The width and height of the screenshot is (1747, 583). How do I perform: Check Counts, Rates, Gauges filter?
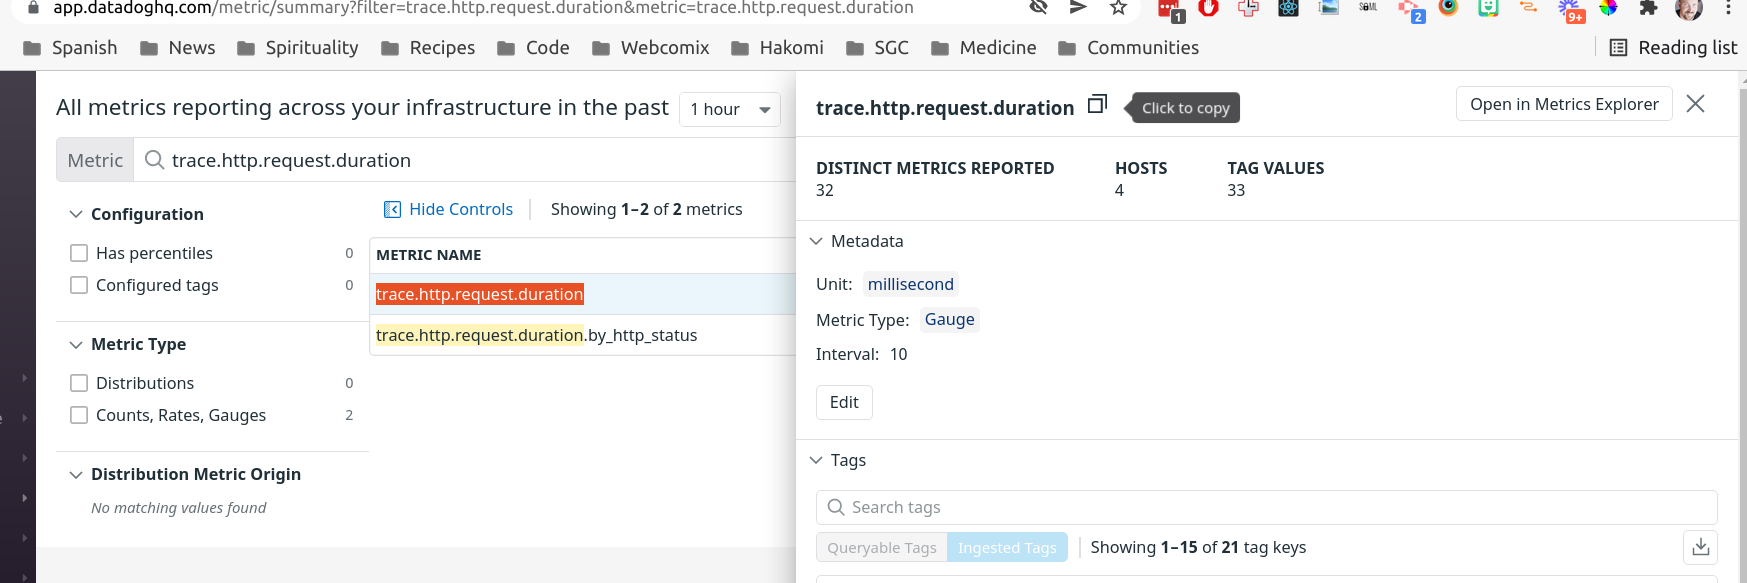coord(79,415)
